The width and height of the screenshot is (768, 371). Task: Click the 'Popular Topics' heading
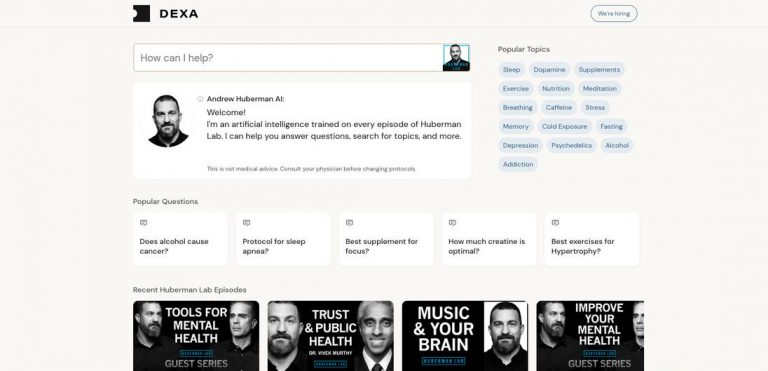pyautogui.click(x=524, y=49)
